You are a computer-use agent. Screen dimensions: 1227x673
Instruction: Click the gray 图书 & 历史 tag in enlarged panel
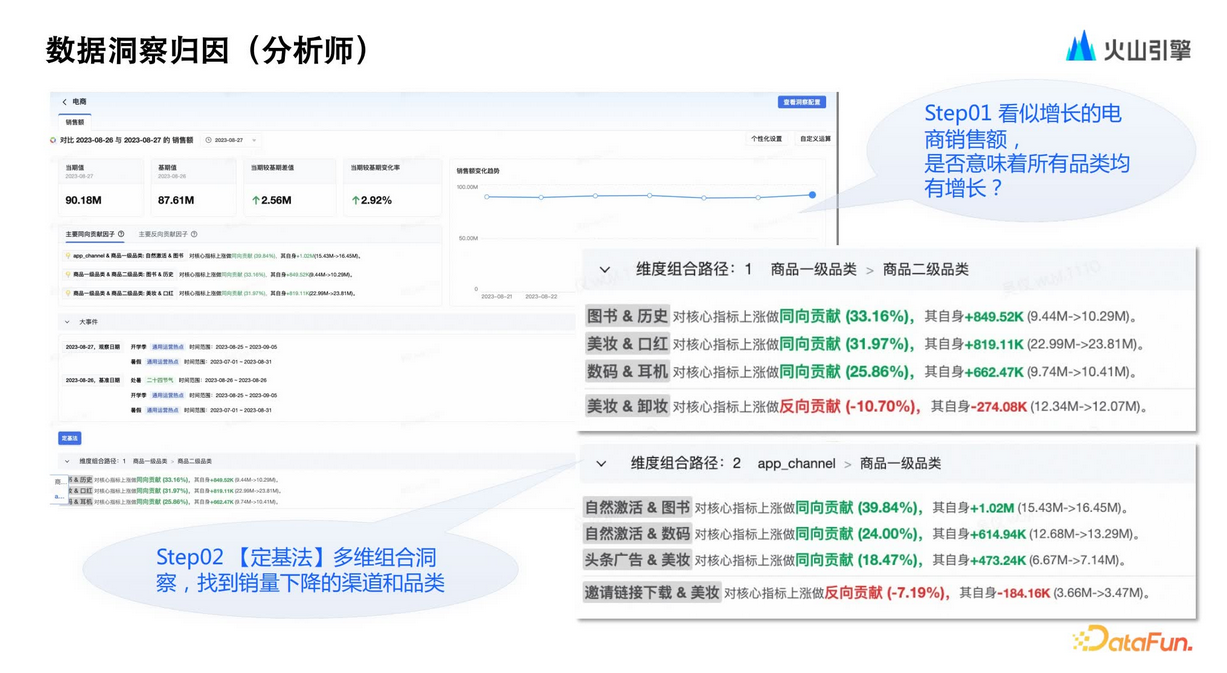[627, 317]
